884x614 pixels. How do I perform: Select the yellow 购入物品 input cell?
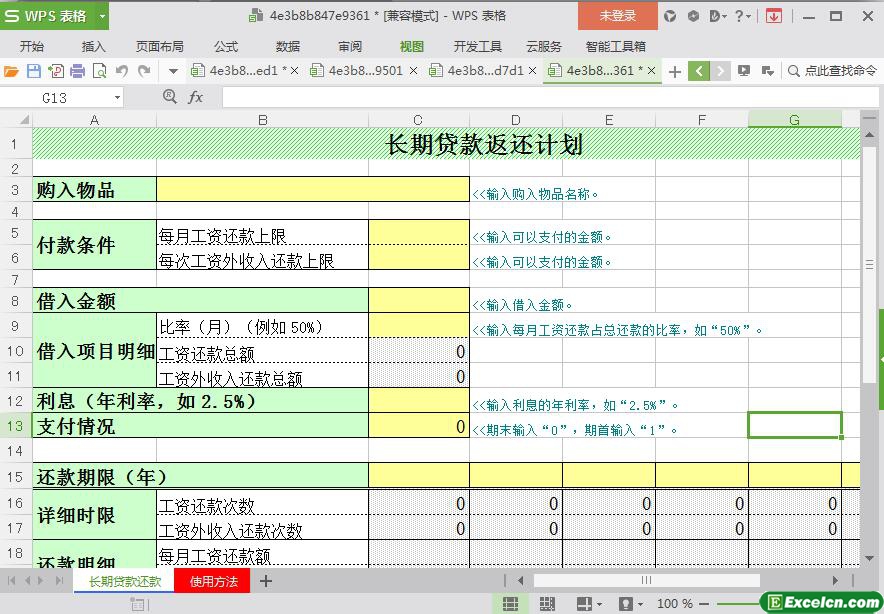click(x=312, y=189)
